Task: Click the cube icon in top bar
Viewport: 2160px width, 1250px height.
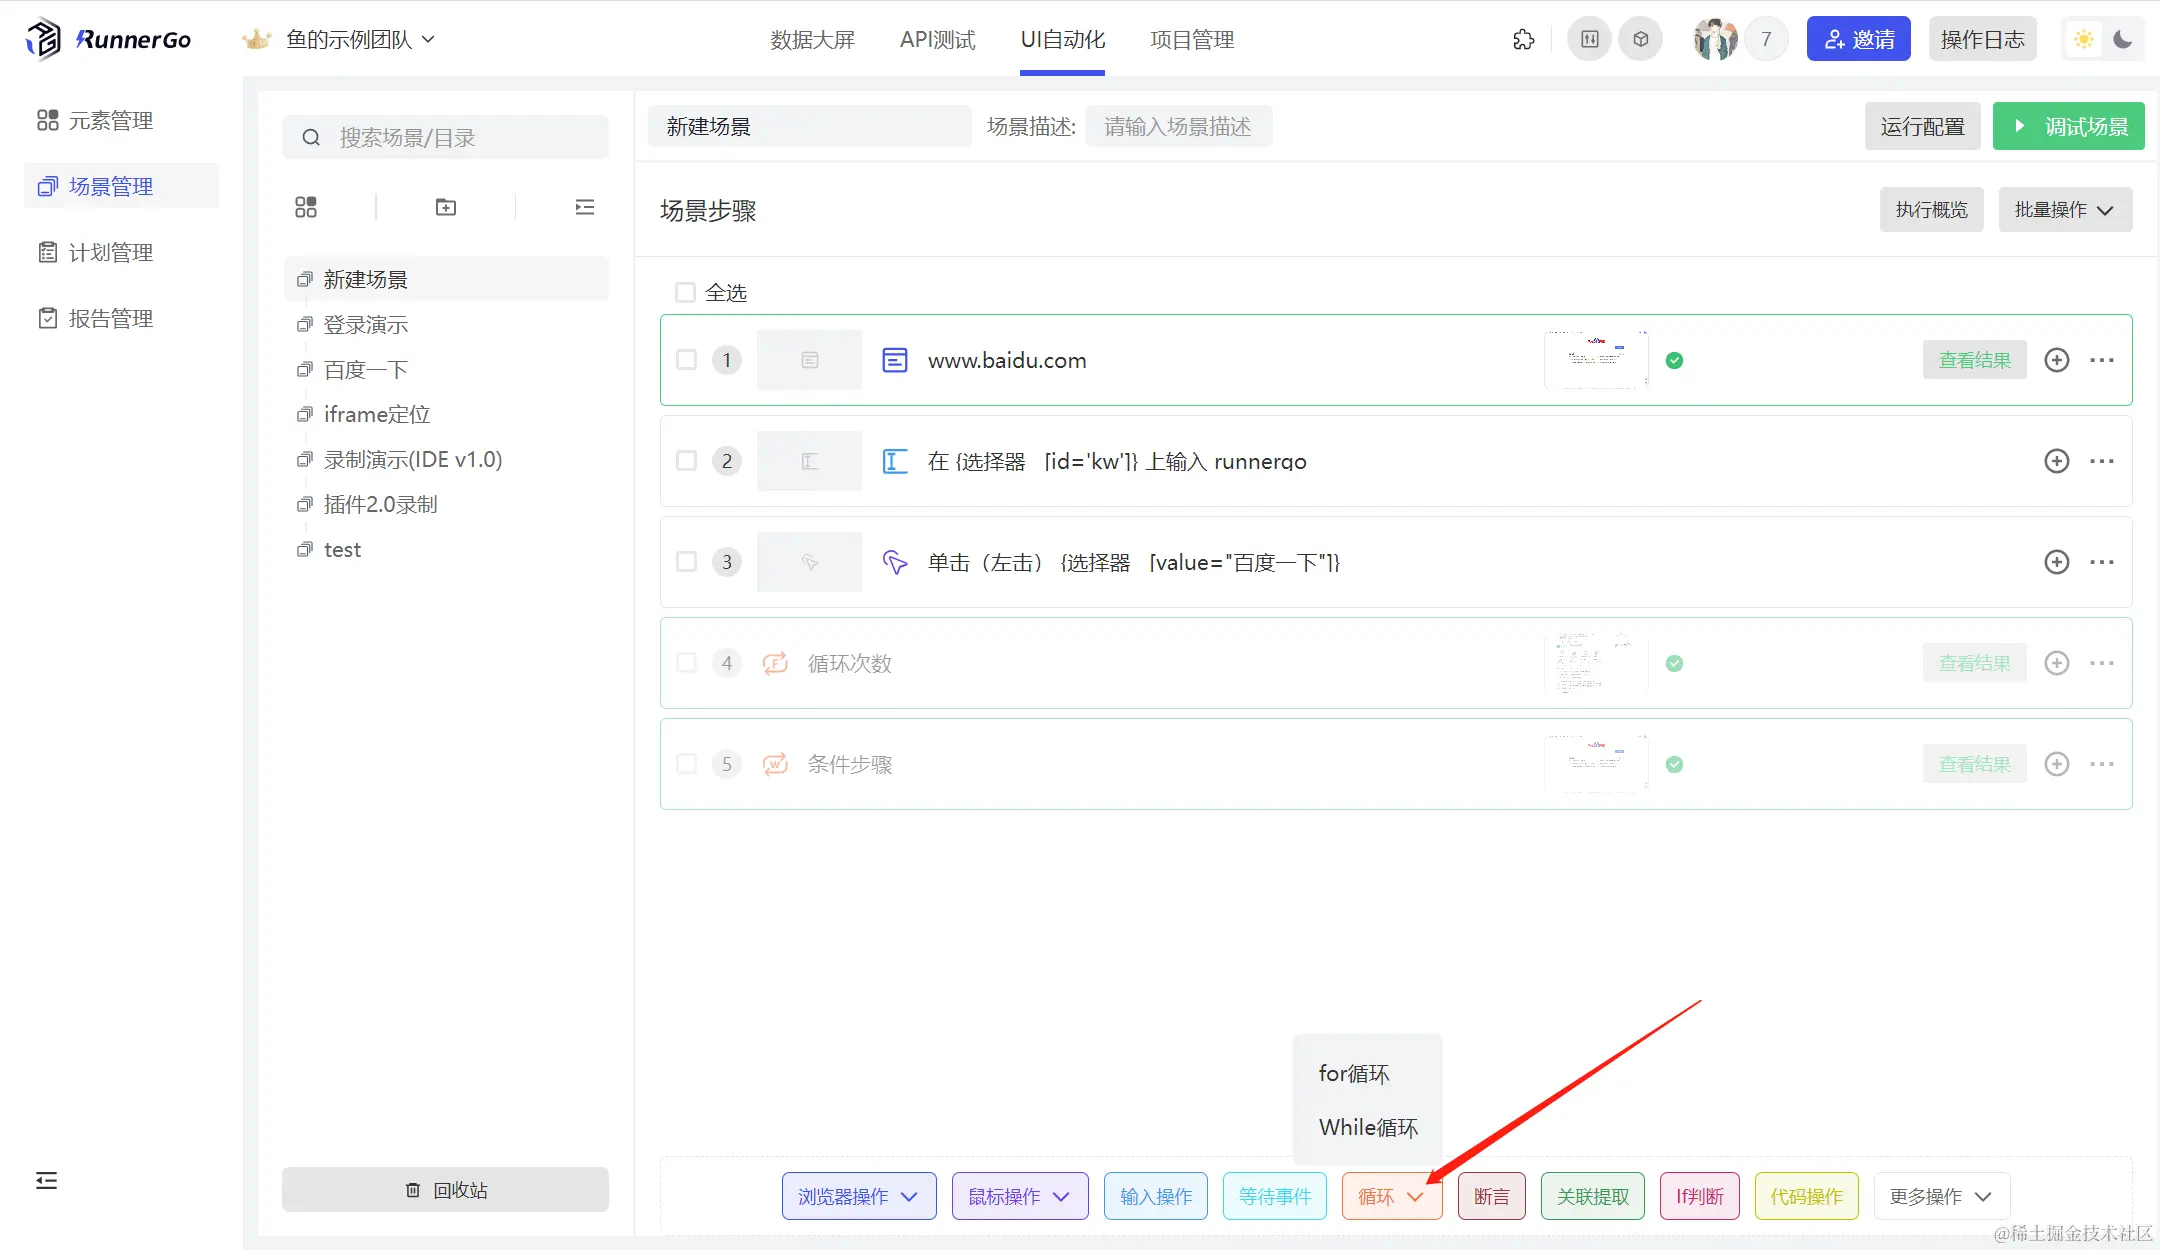Action: [x=1641, y=40]
